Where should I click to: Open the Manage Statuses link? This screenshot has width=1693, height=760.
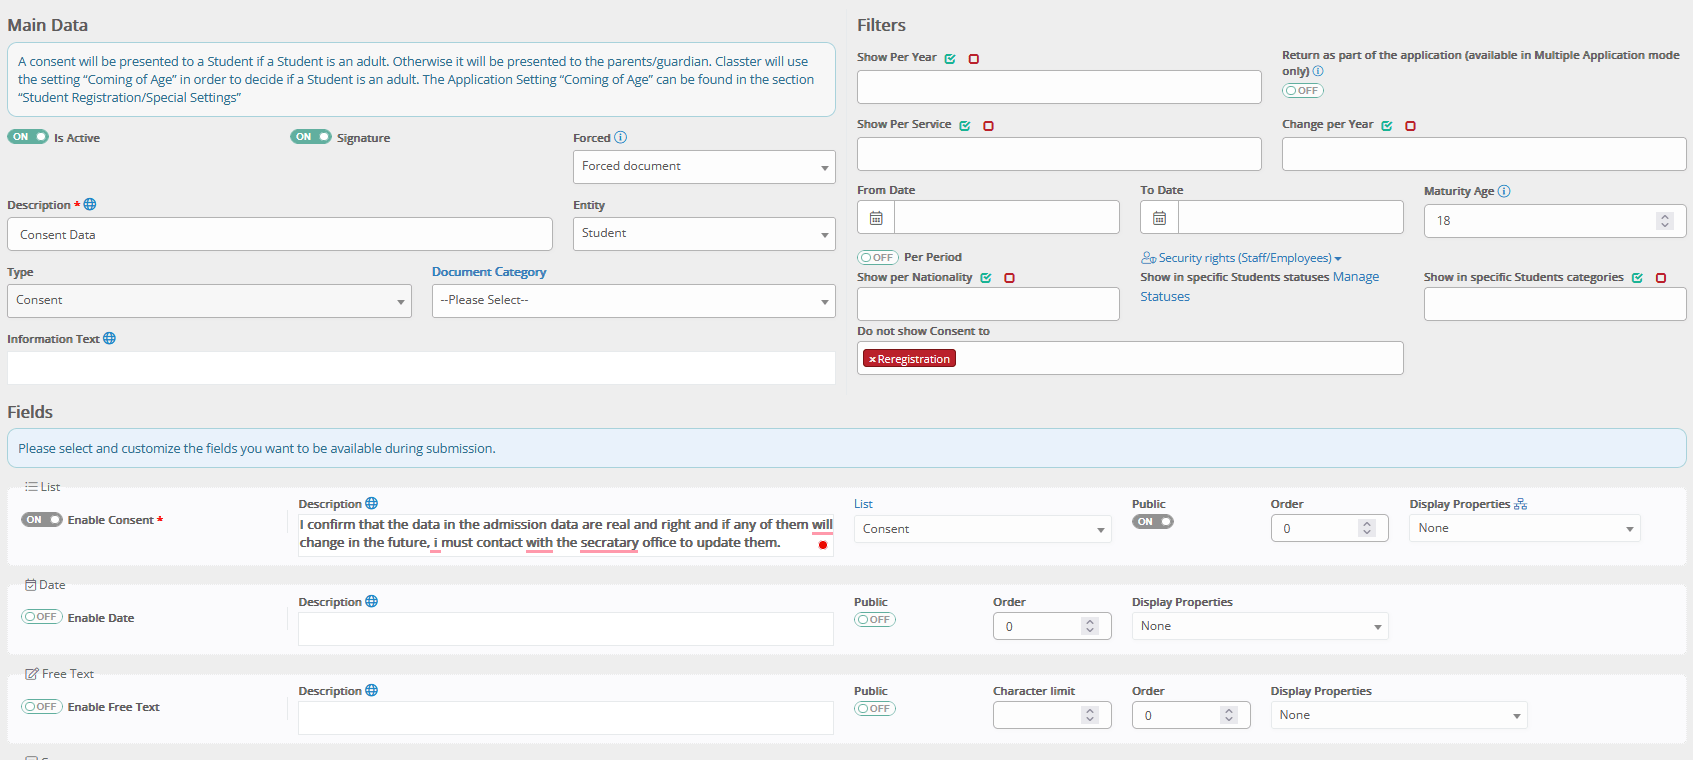click(1355, 277)
